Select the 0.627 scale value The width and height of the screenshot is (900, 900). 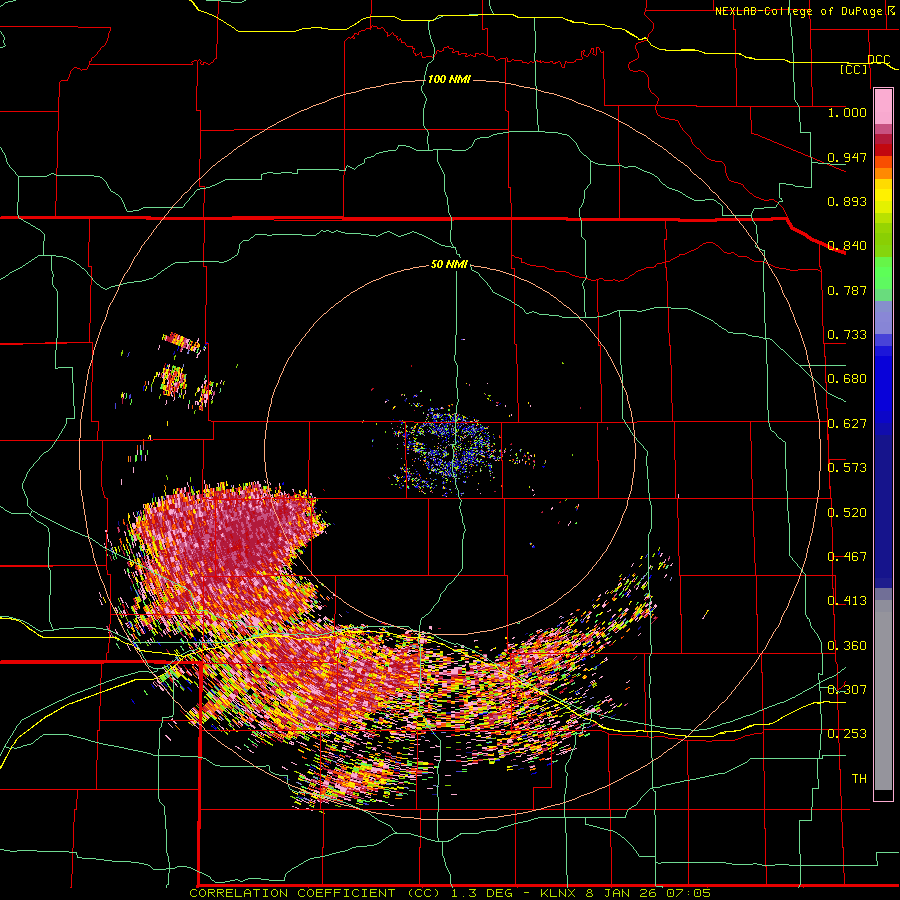pyautogui.click(x=847, y=424)
